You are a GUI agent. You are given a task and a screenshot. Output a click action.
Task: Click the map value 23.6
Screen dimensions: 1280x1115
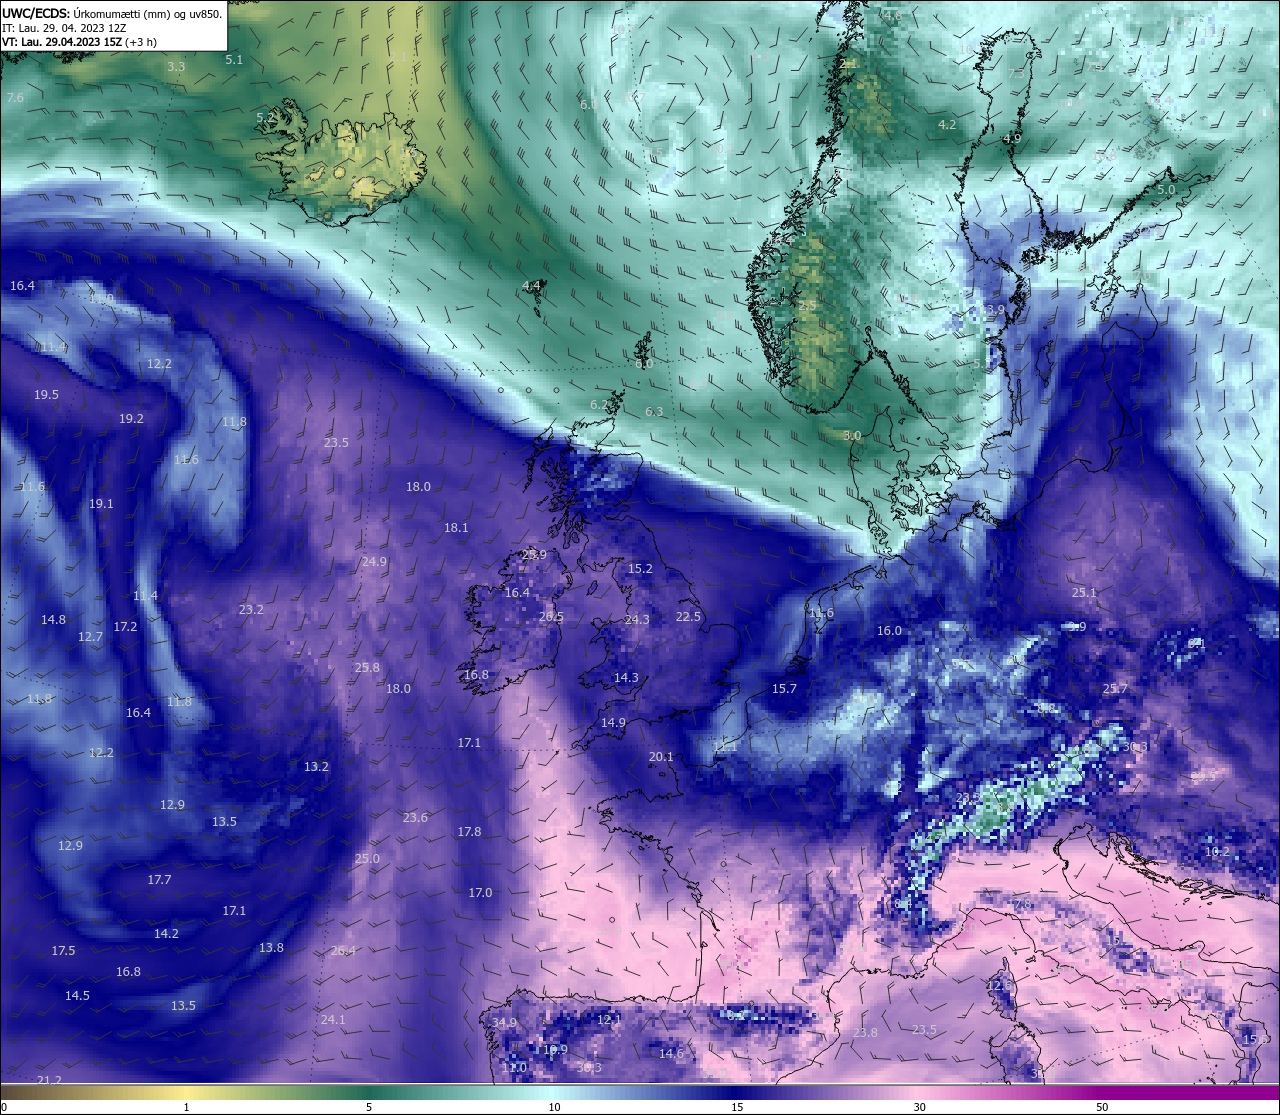(x=415, y=818)
